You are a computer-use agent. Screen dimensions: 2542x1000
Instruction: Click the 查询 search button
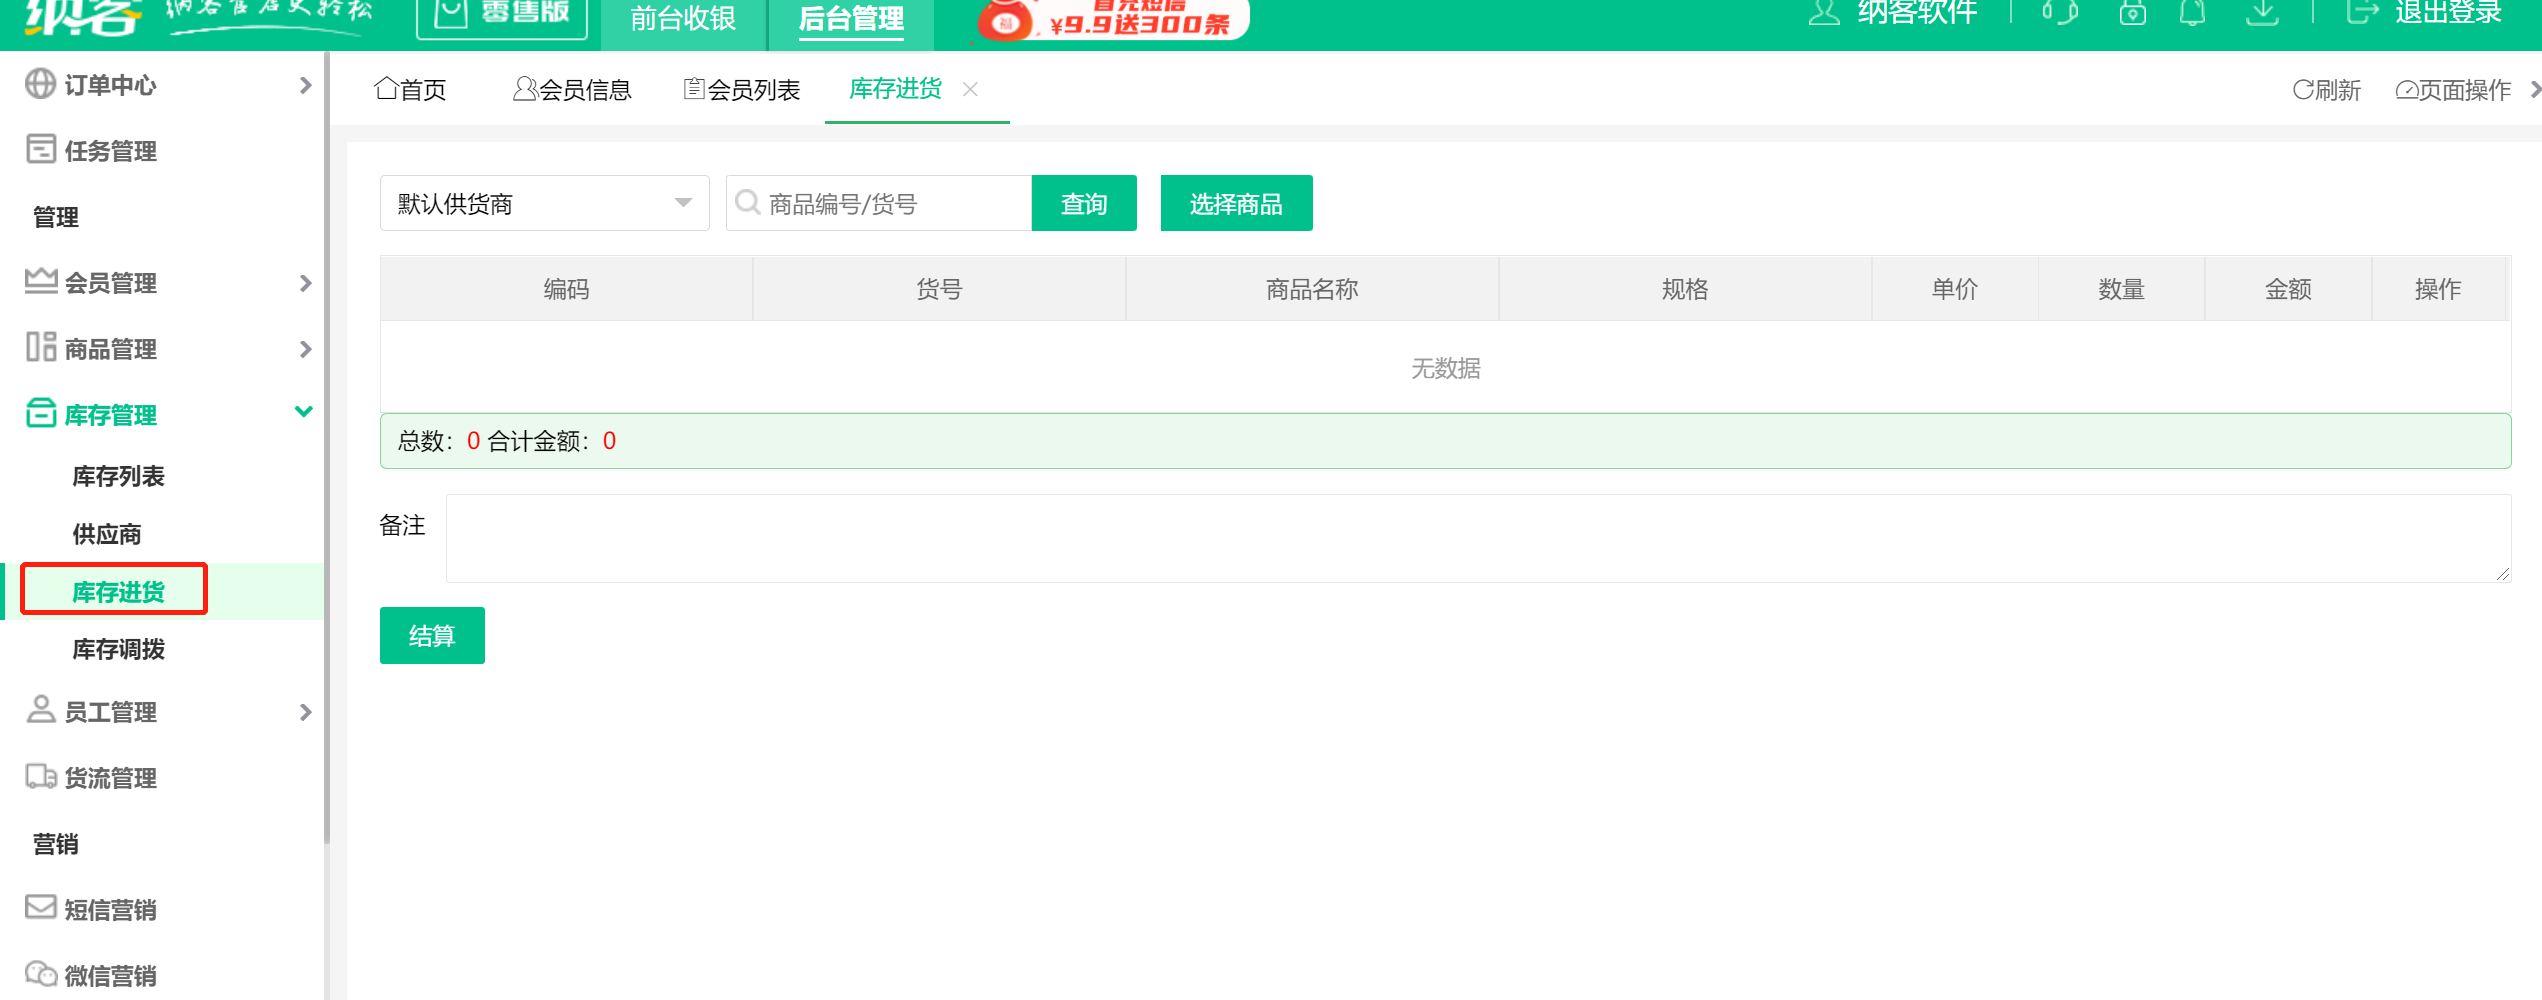tap(1083, 203)
